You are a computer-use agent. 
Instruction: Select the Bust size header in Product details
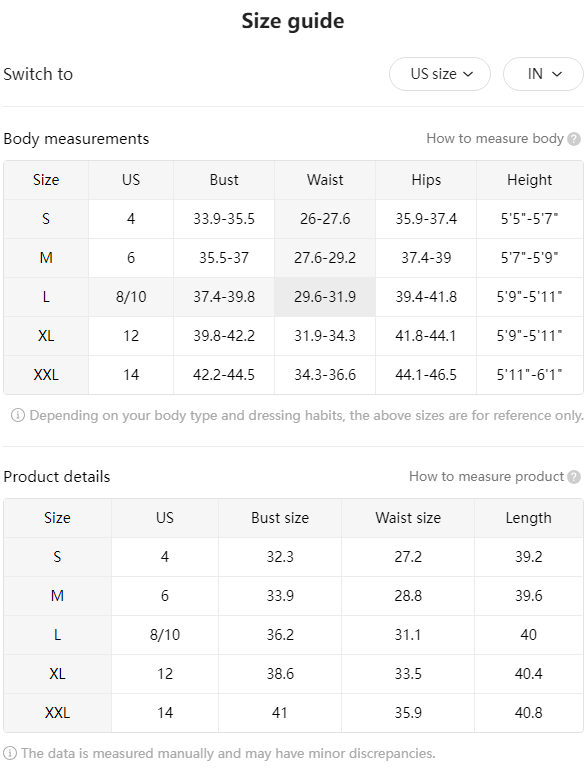click(x=280, y=518)
